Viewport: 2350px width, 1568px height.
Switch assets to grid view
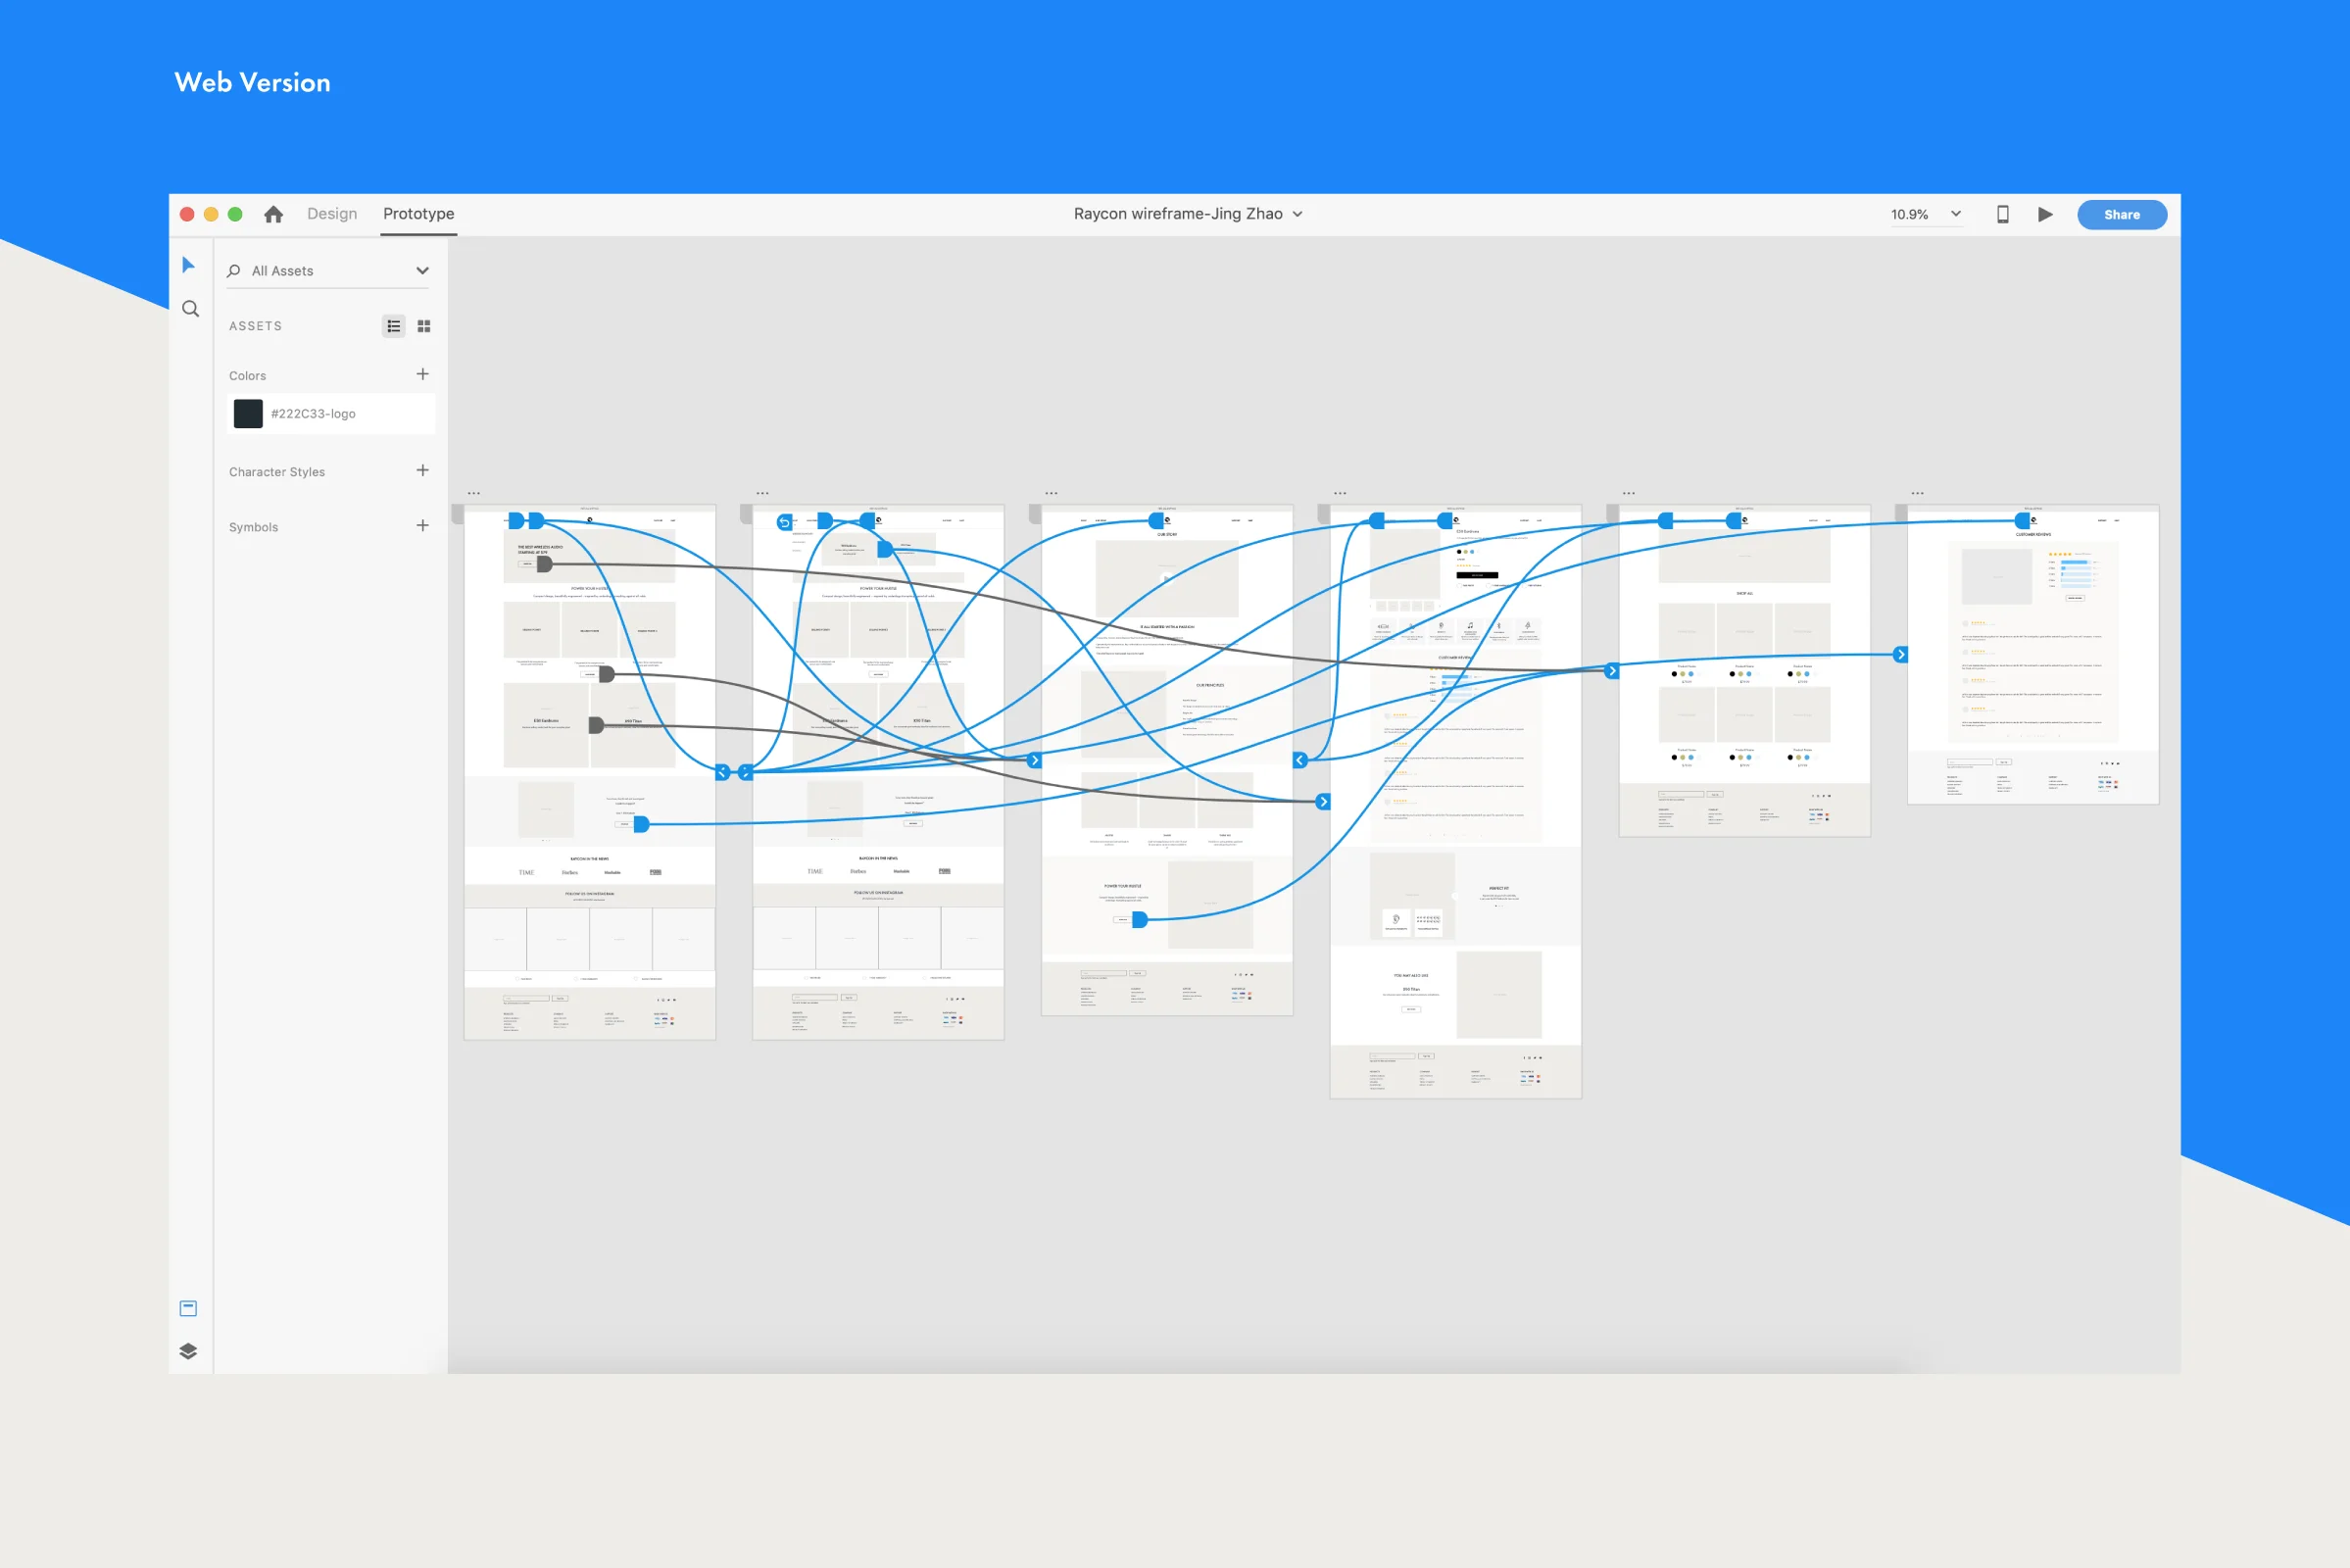pyautogui.click(x=423, y=325)
